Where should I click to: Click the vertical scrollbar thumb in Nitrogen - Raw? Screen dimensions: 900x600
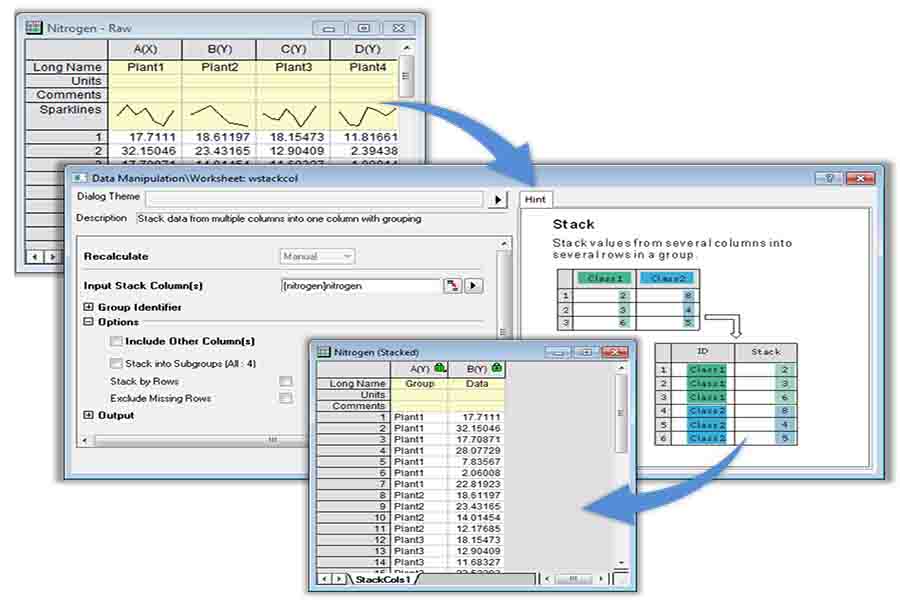pyautogui.click(x=406, y=76)
